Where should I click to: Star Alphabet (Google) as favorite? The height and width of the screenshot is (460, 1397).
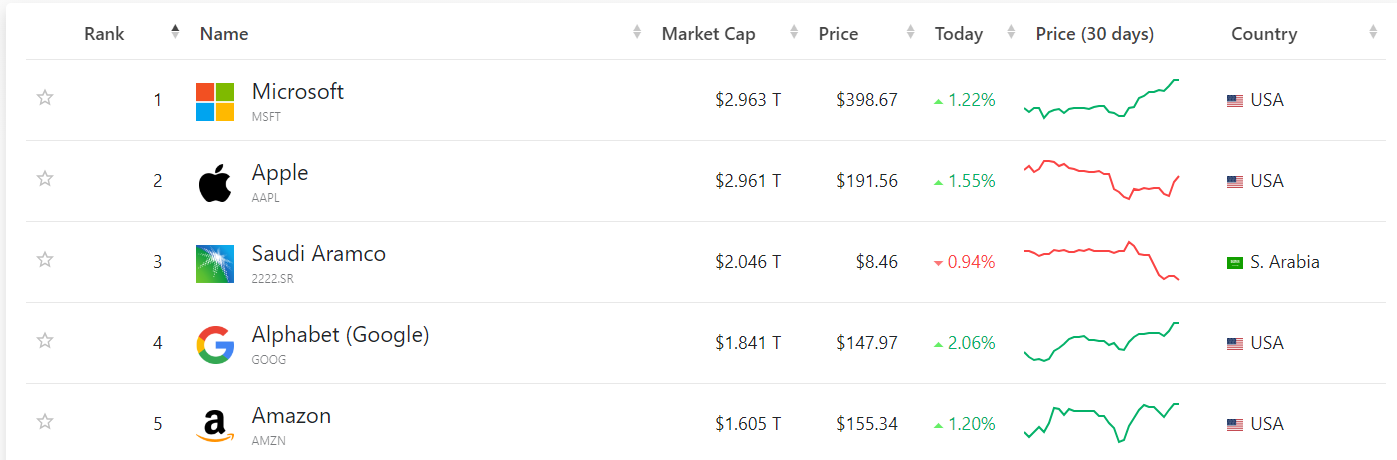pyautogui.click(x=45, y=341)
